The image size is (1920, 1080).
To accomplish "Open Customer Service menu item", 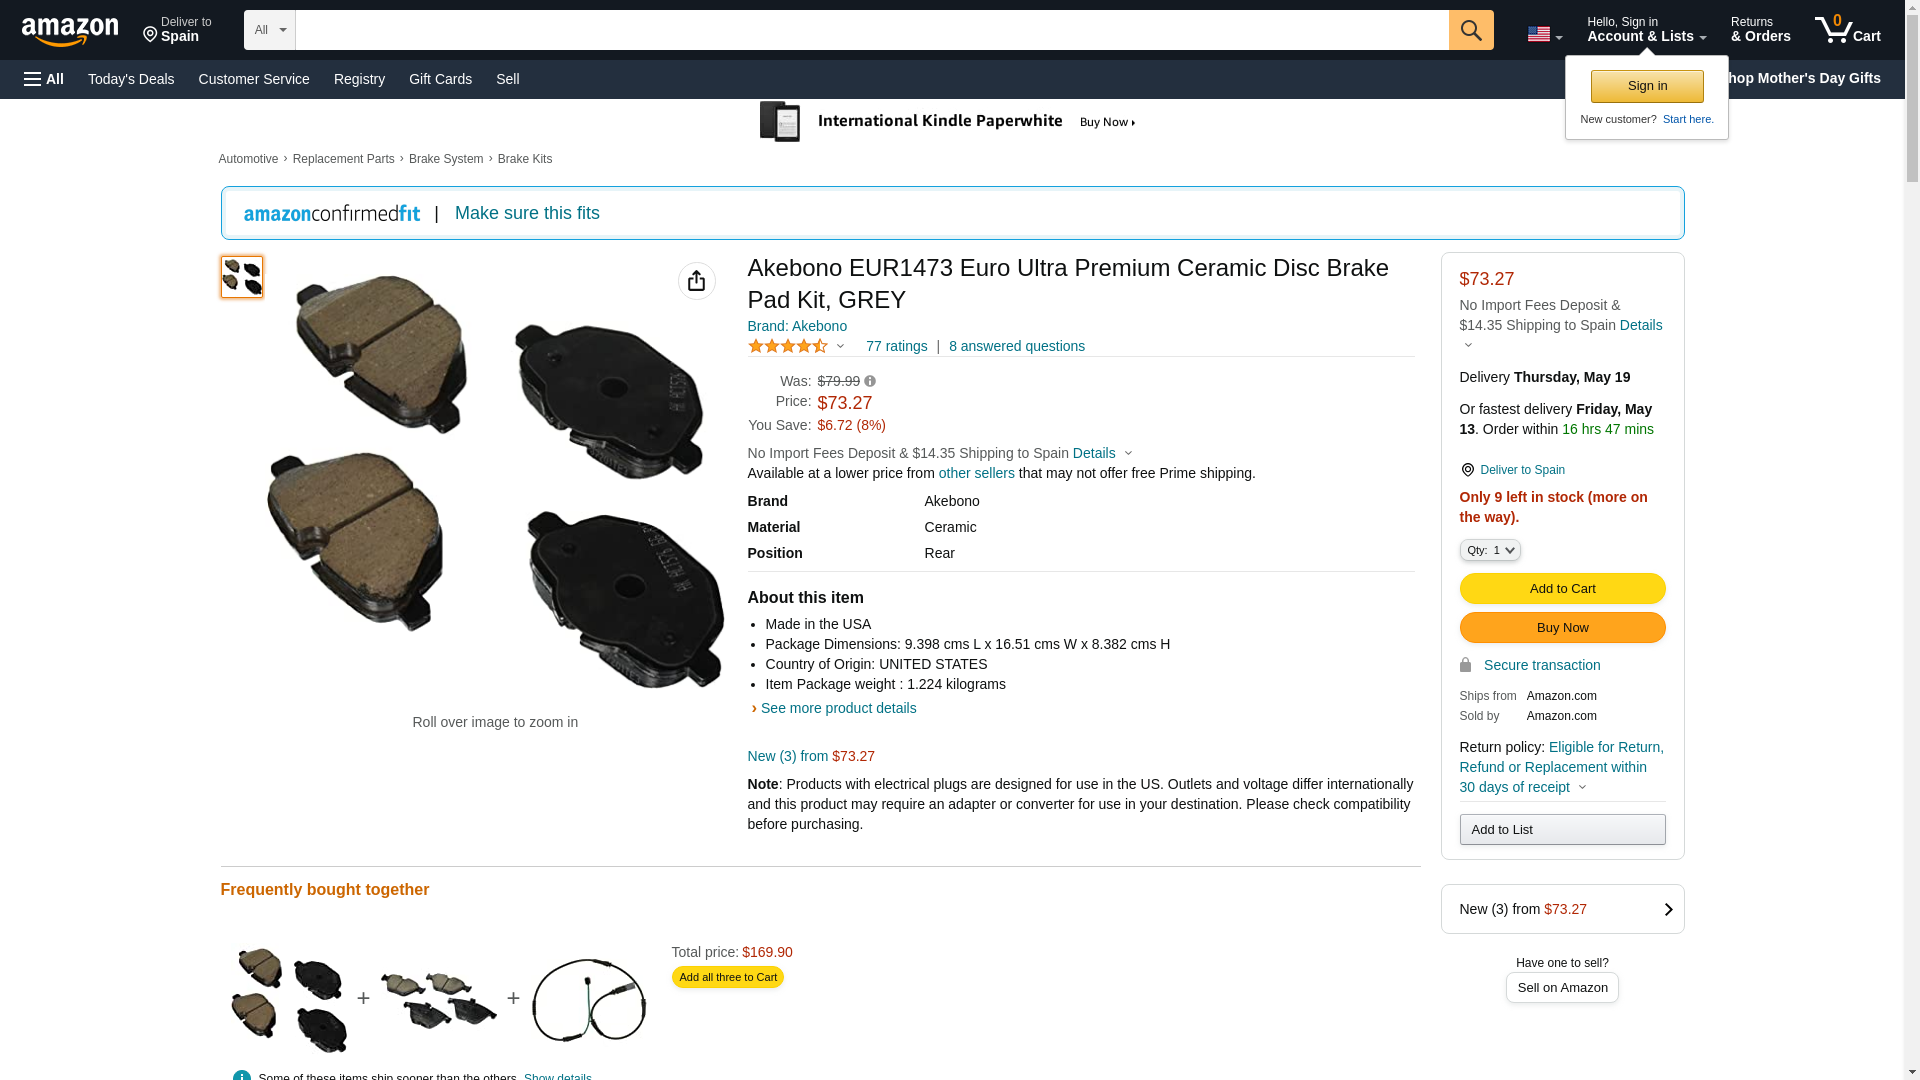I will (254, 79).
